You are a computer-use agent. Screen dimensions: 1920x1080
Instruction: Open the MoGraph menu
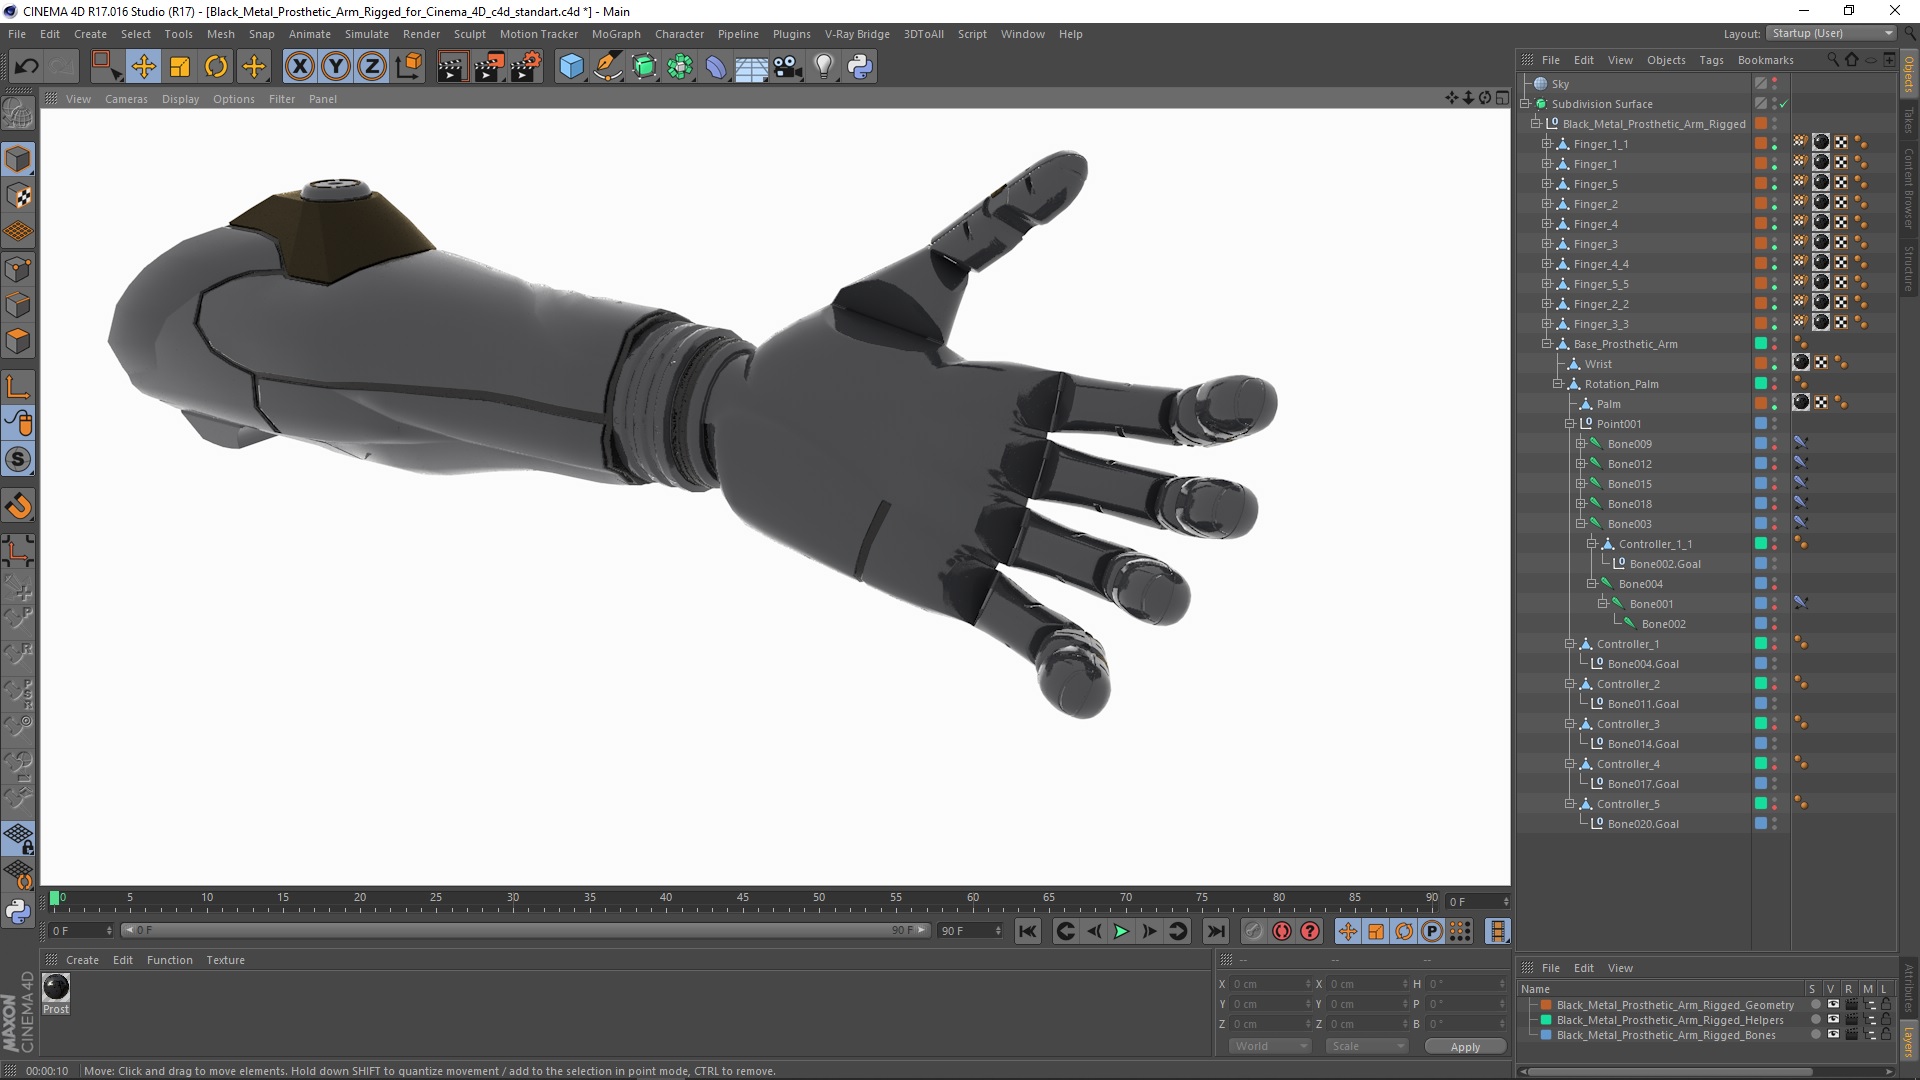pos(616,34)
